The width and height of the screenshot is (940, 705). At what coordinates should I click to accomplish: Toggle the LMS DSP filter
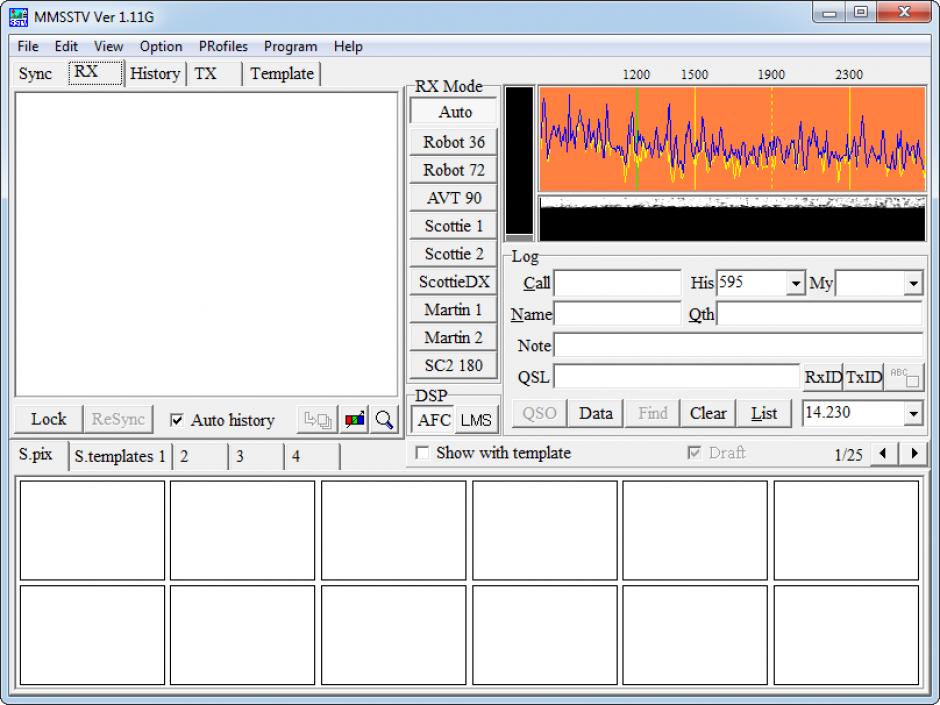tap(476, 420)
